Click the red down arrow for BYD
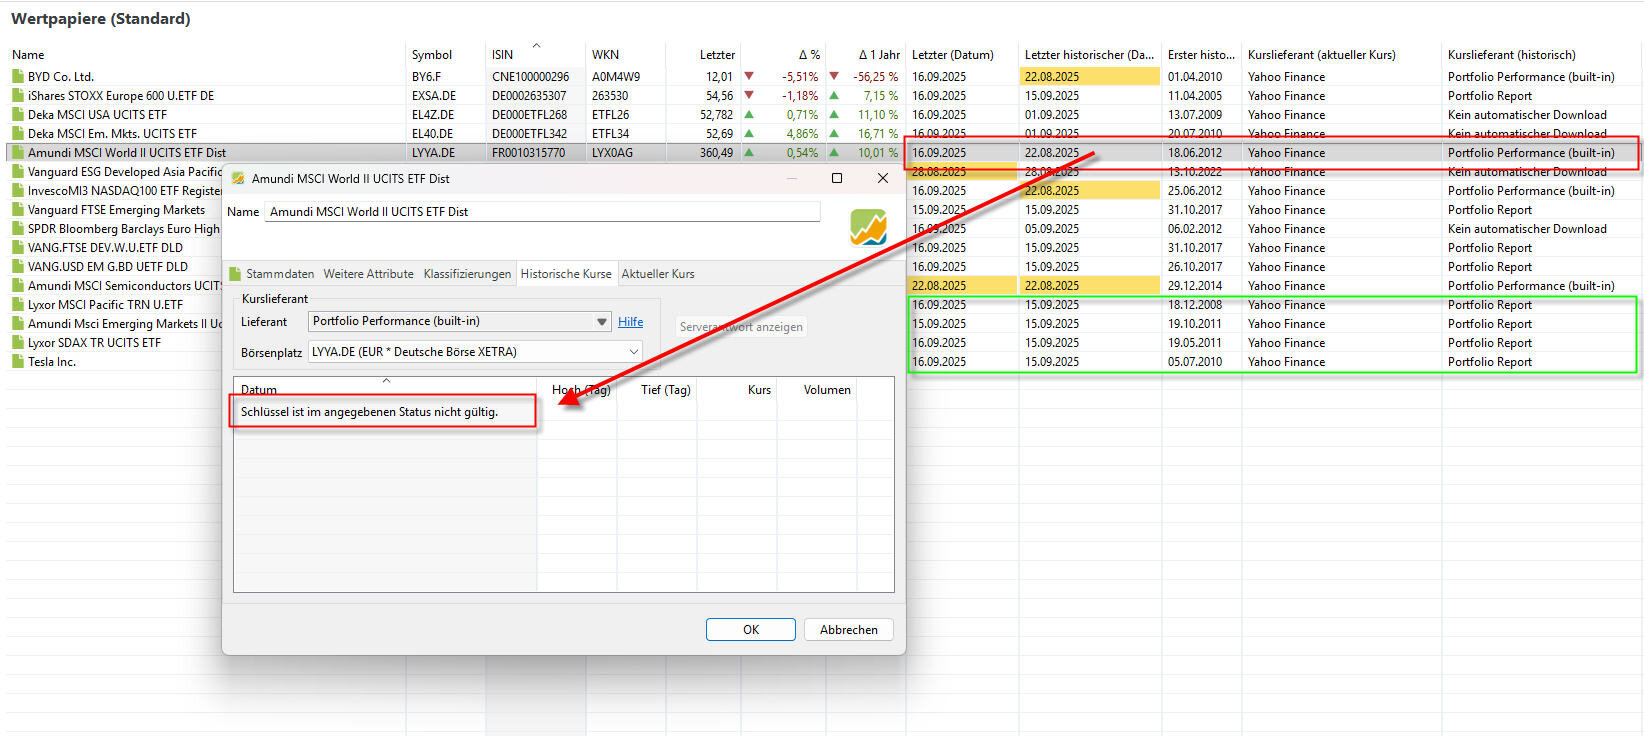This screenshot has height=736, width=1644. (749, 77)
